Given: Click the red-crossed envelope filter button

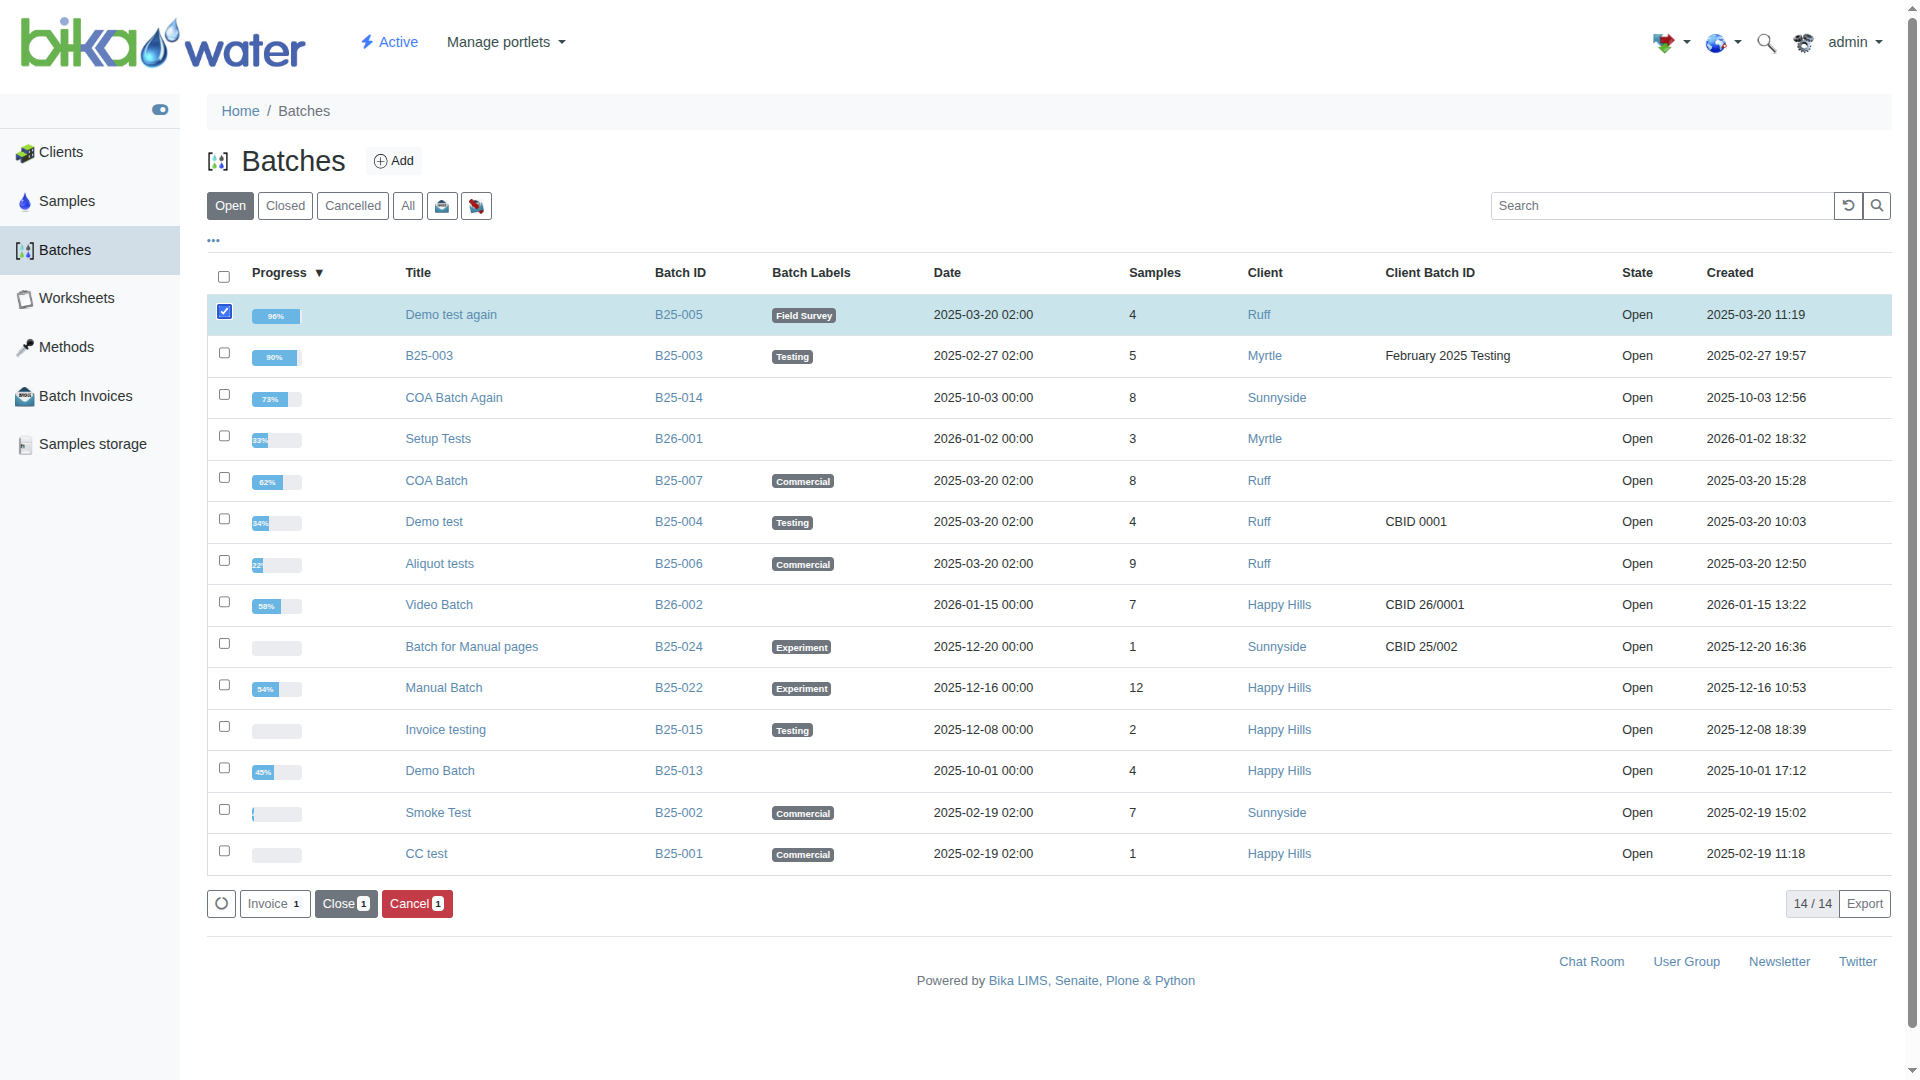Looking at the screenshot, I should click(476, 206).
